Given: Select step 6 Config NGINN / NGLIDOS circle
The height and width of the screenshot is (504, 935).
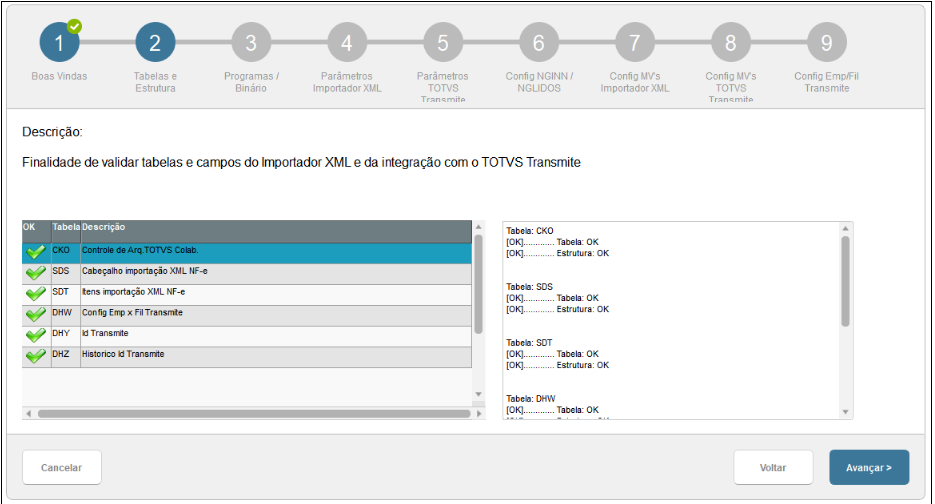Looking at the screenshot, I should [538, 42].
